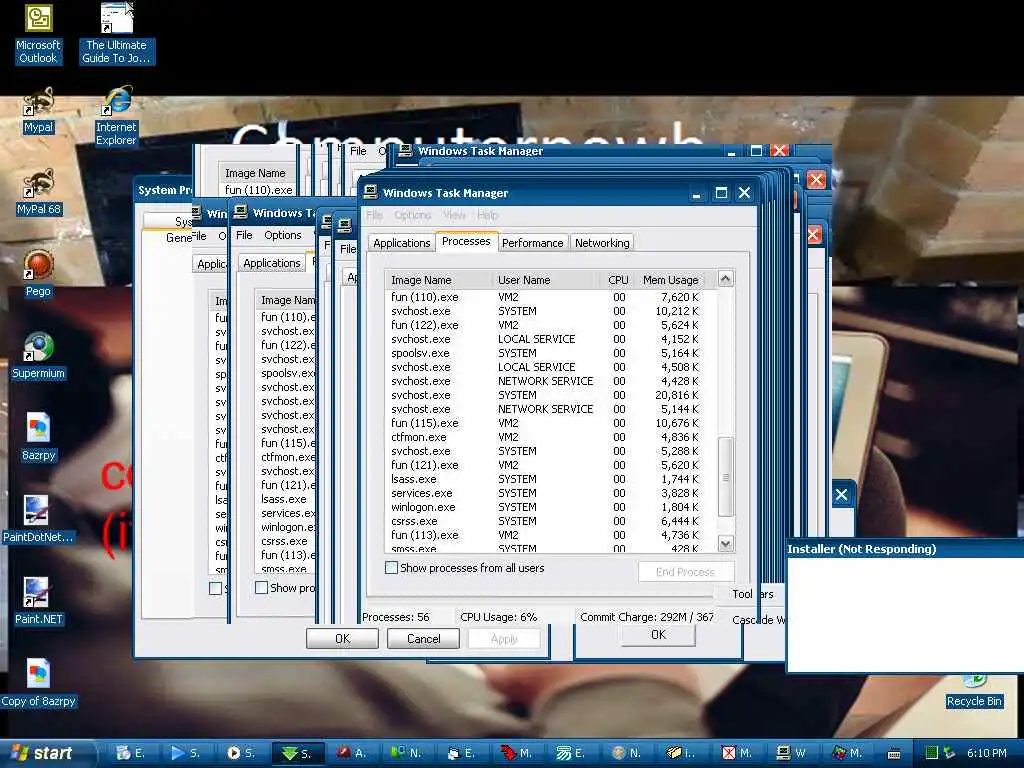
Task: Click the W Task Manager taskbar item
Action: click(792, 753)
